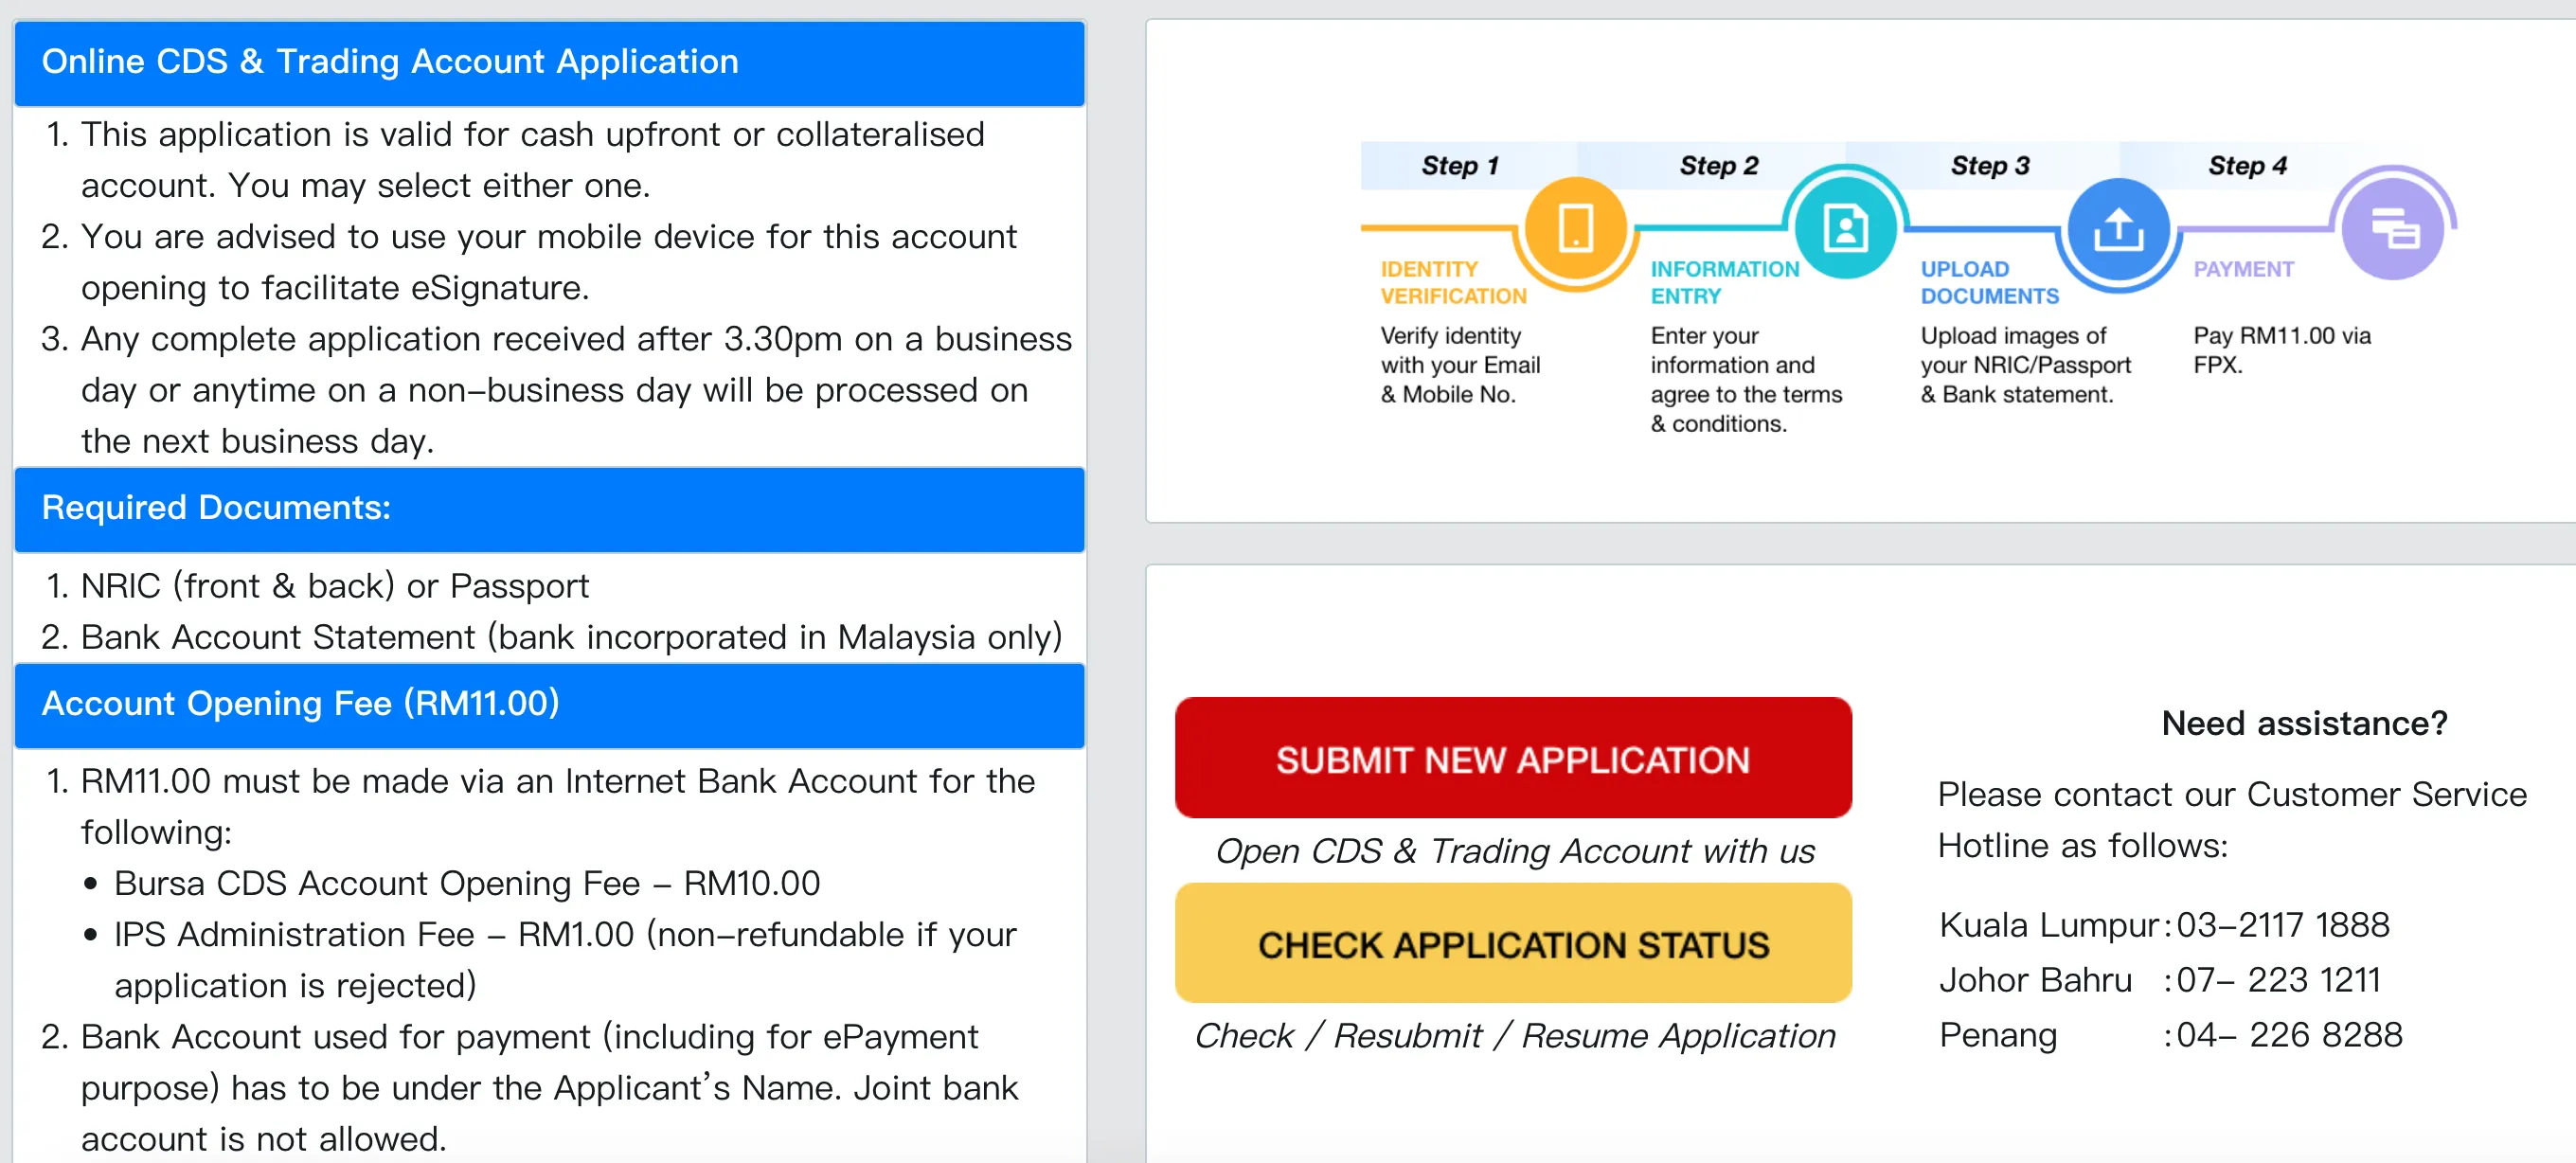Image resolution: width=2576 pixels, height=1163 pixels.
Task: Click the Need assistance? heading
Action: [x=2304, y=723]
